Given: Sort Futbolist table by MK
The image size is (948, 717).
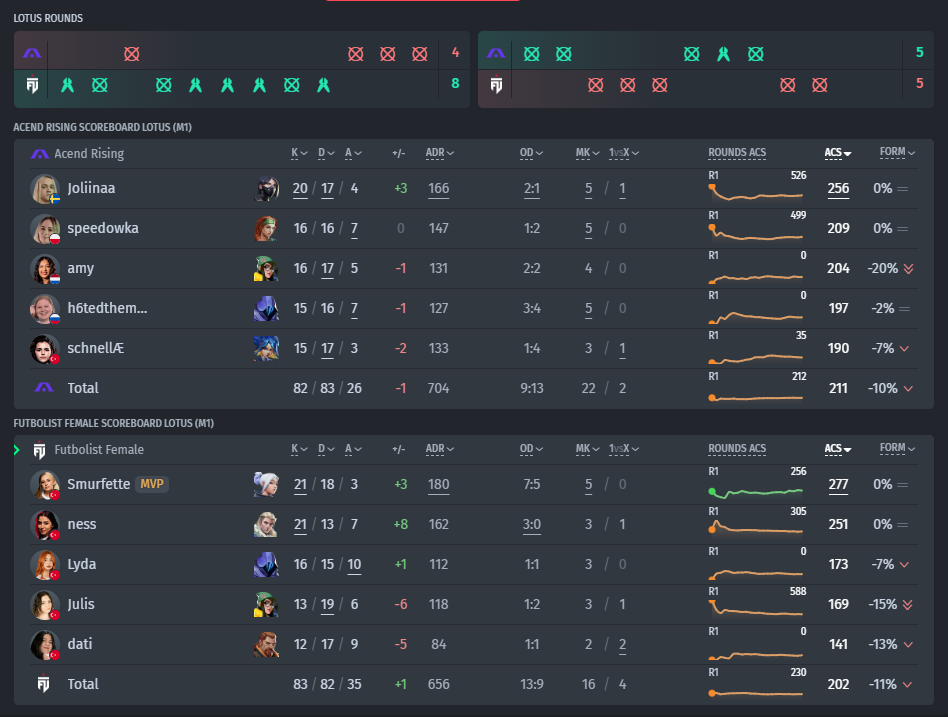Looking at the screenshot, I should [587, 449].
